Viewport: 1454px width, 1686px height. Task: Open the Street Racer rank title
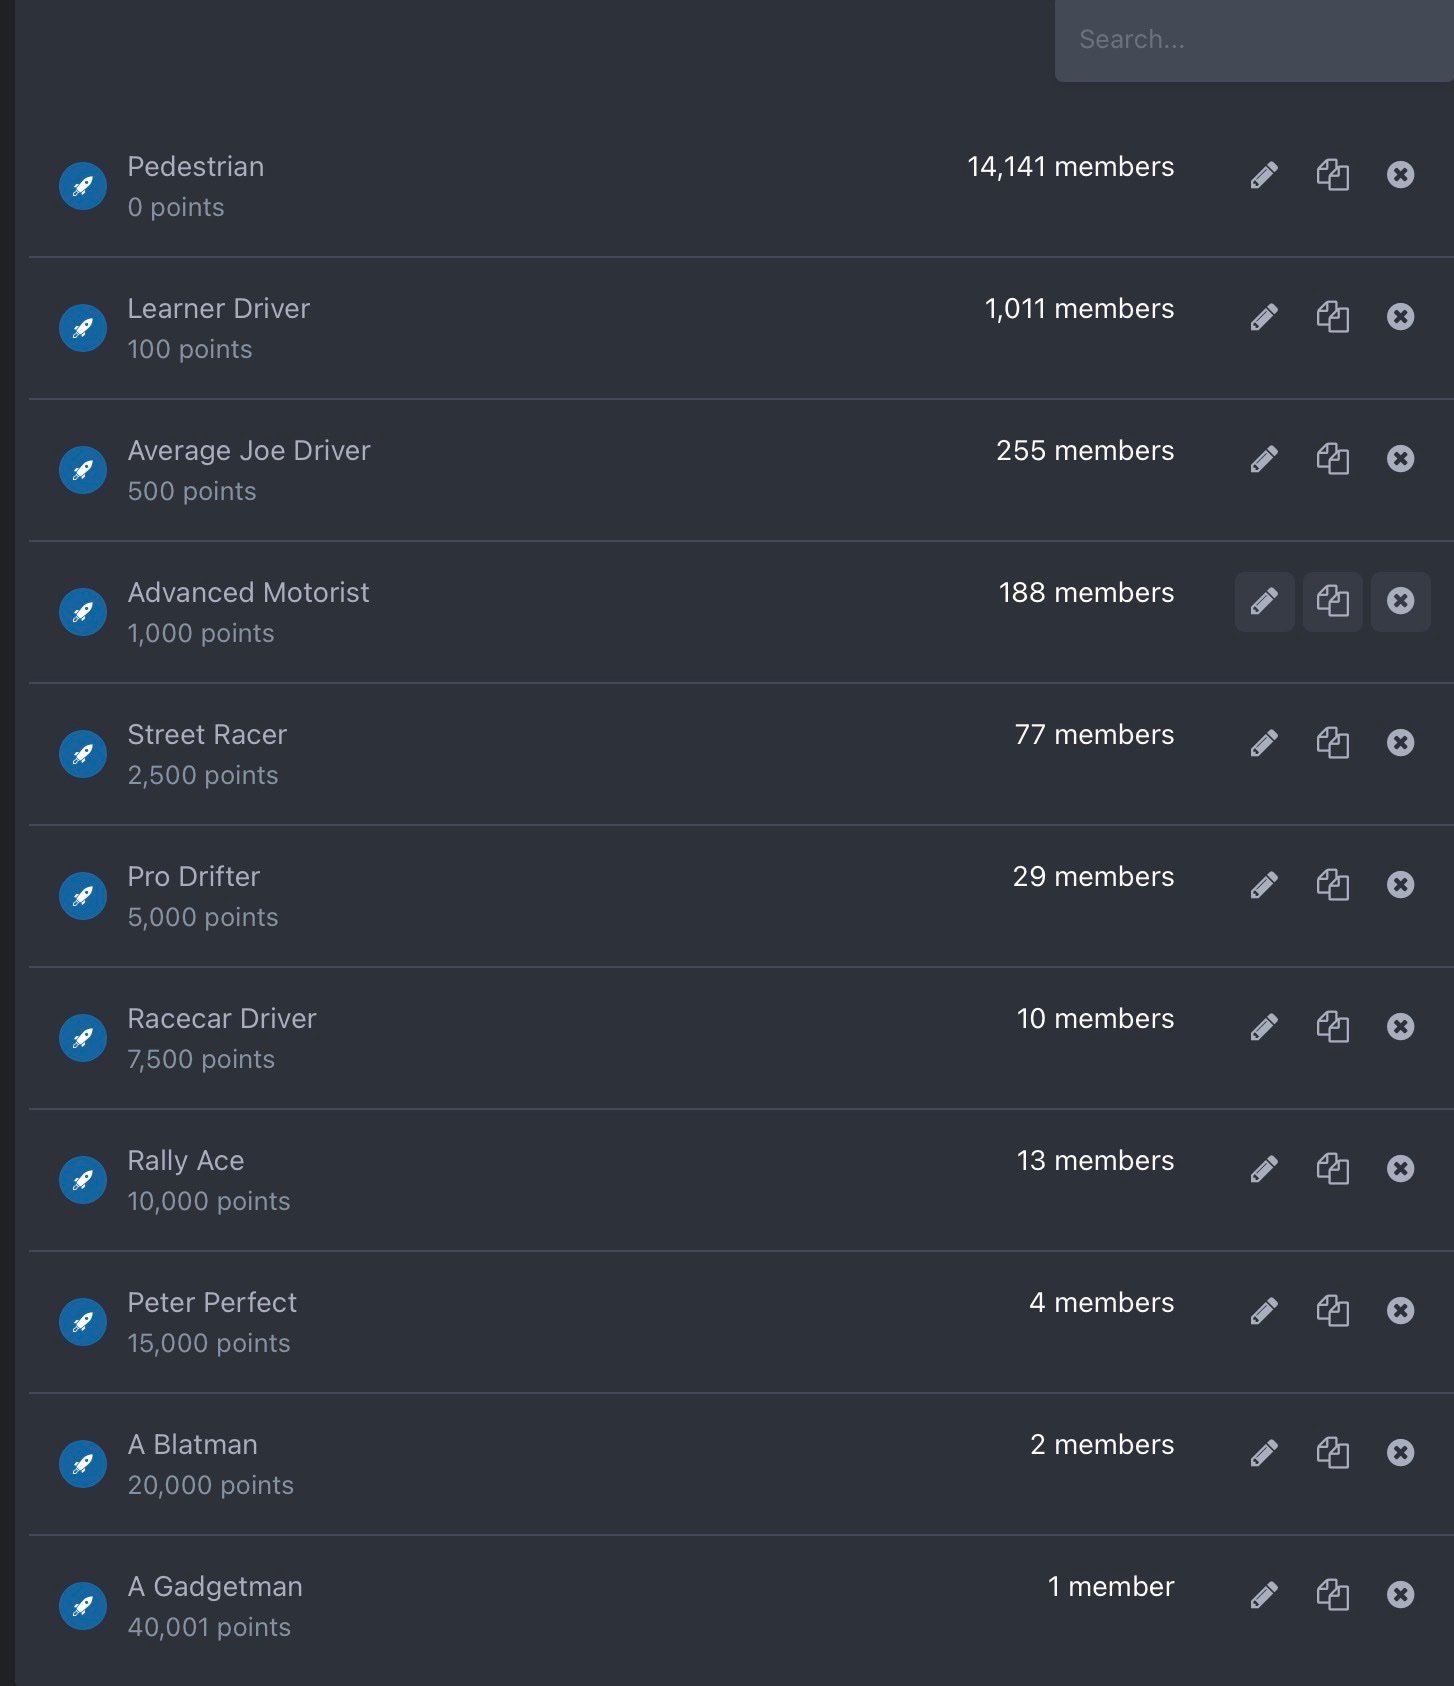(207, 735)
